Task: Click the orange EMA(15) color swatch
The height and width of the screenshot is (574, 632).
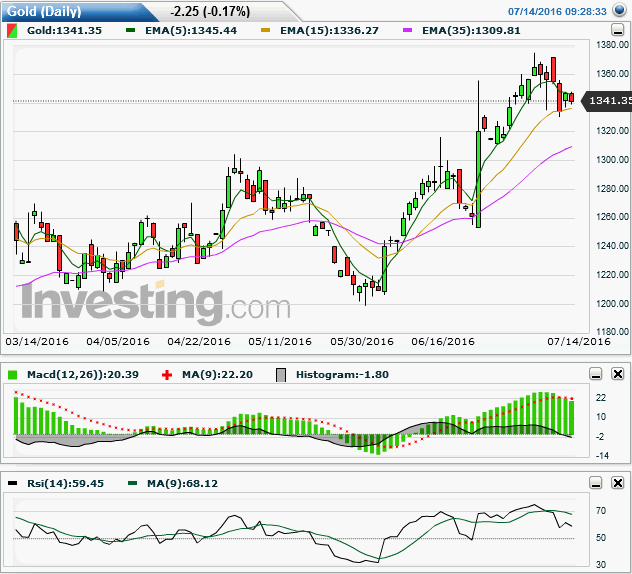Action: [265, 30]
